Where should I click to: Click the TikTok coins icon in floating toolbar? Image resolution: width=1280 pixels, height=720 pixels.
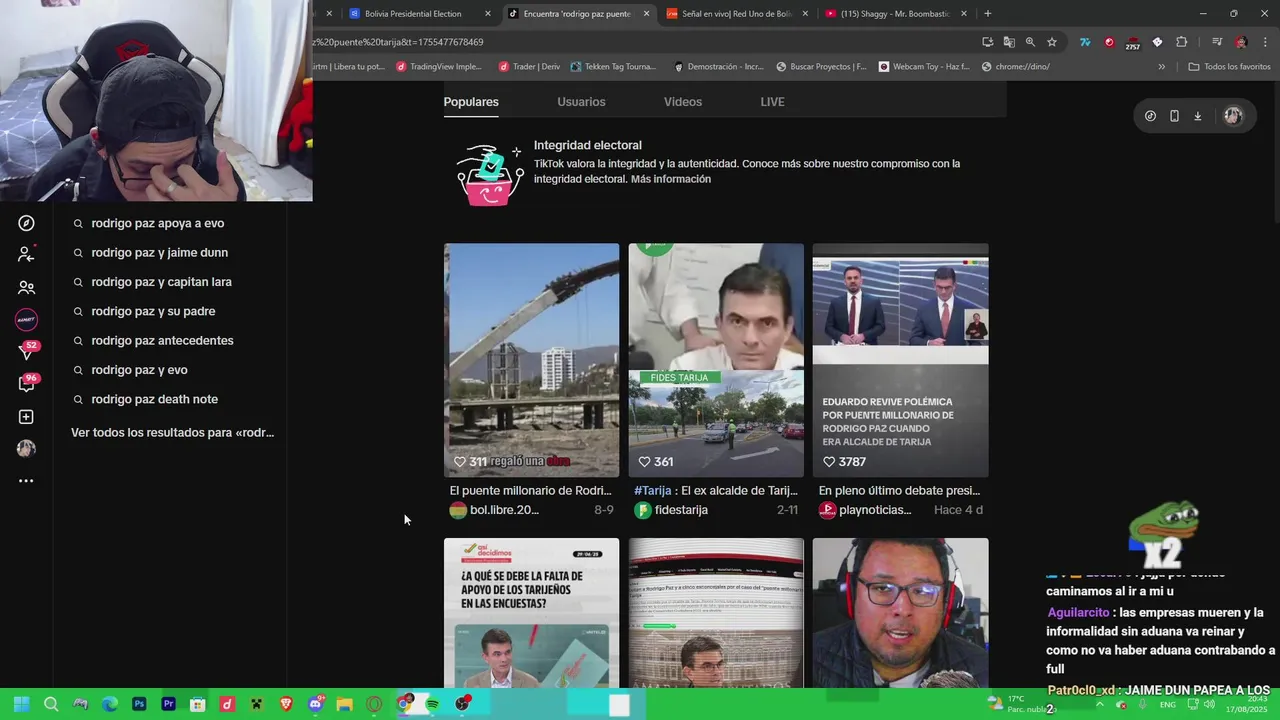pos(1150,116)
